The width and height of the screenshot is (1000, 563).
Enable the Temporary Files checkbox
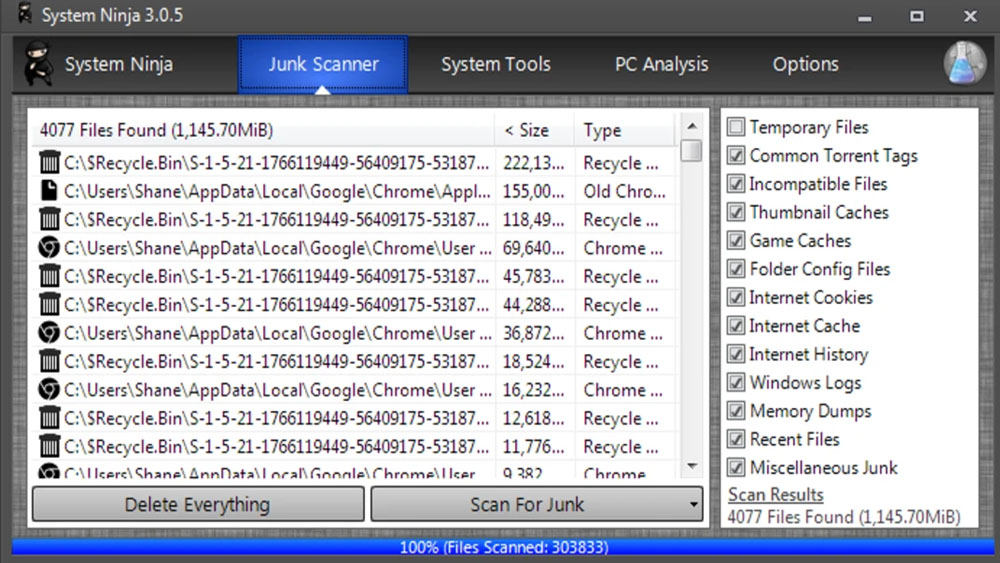(735, 127)
